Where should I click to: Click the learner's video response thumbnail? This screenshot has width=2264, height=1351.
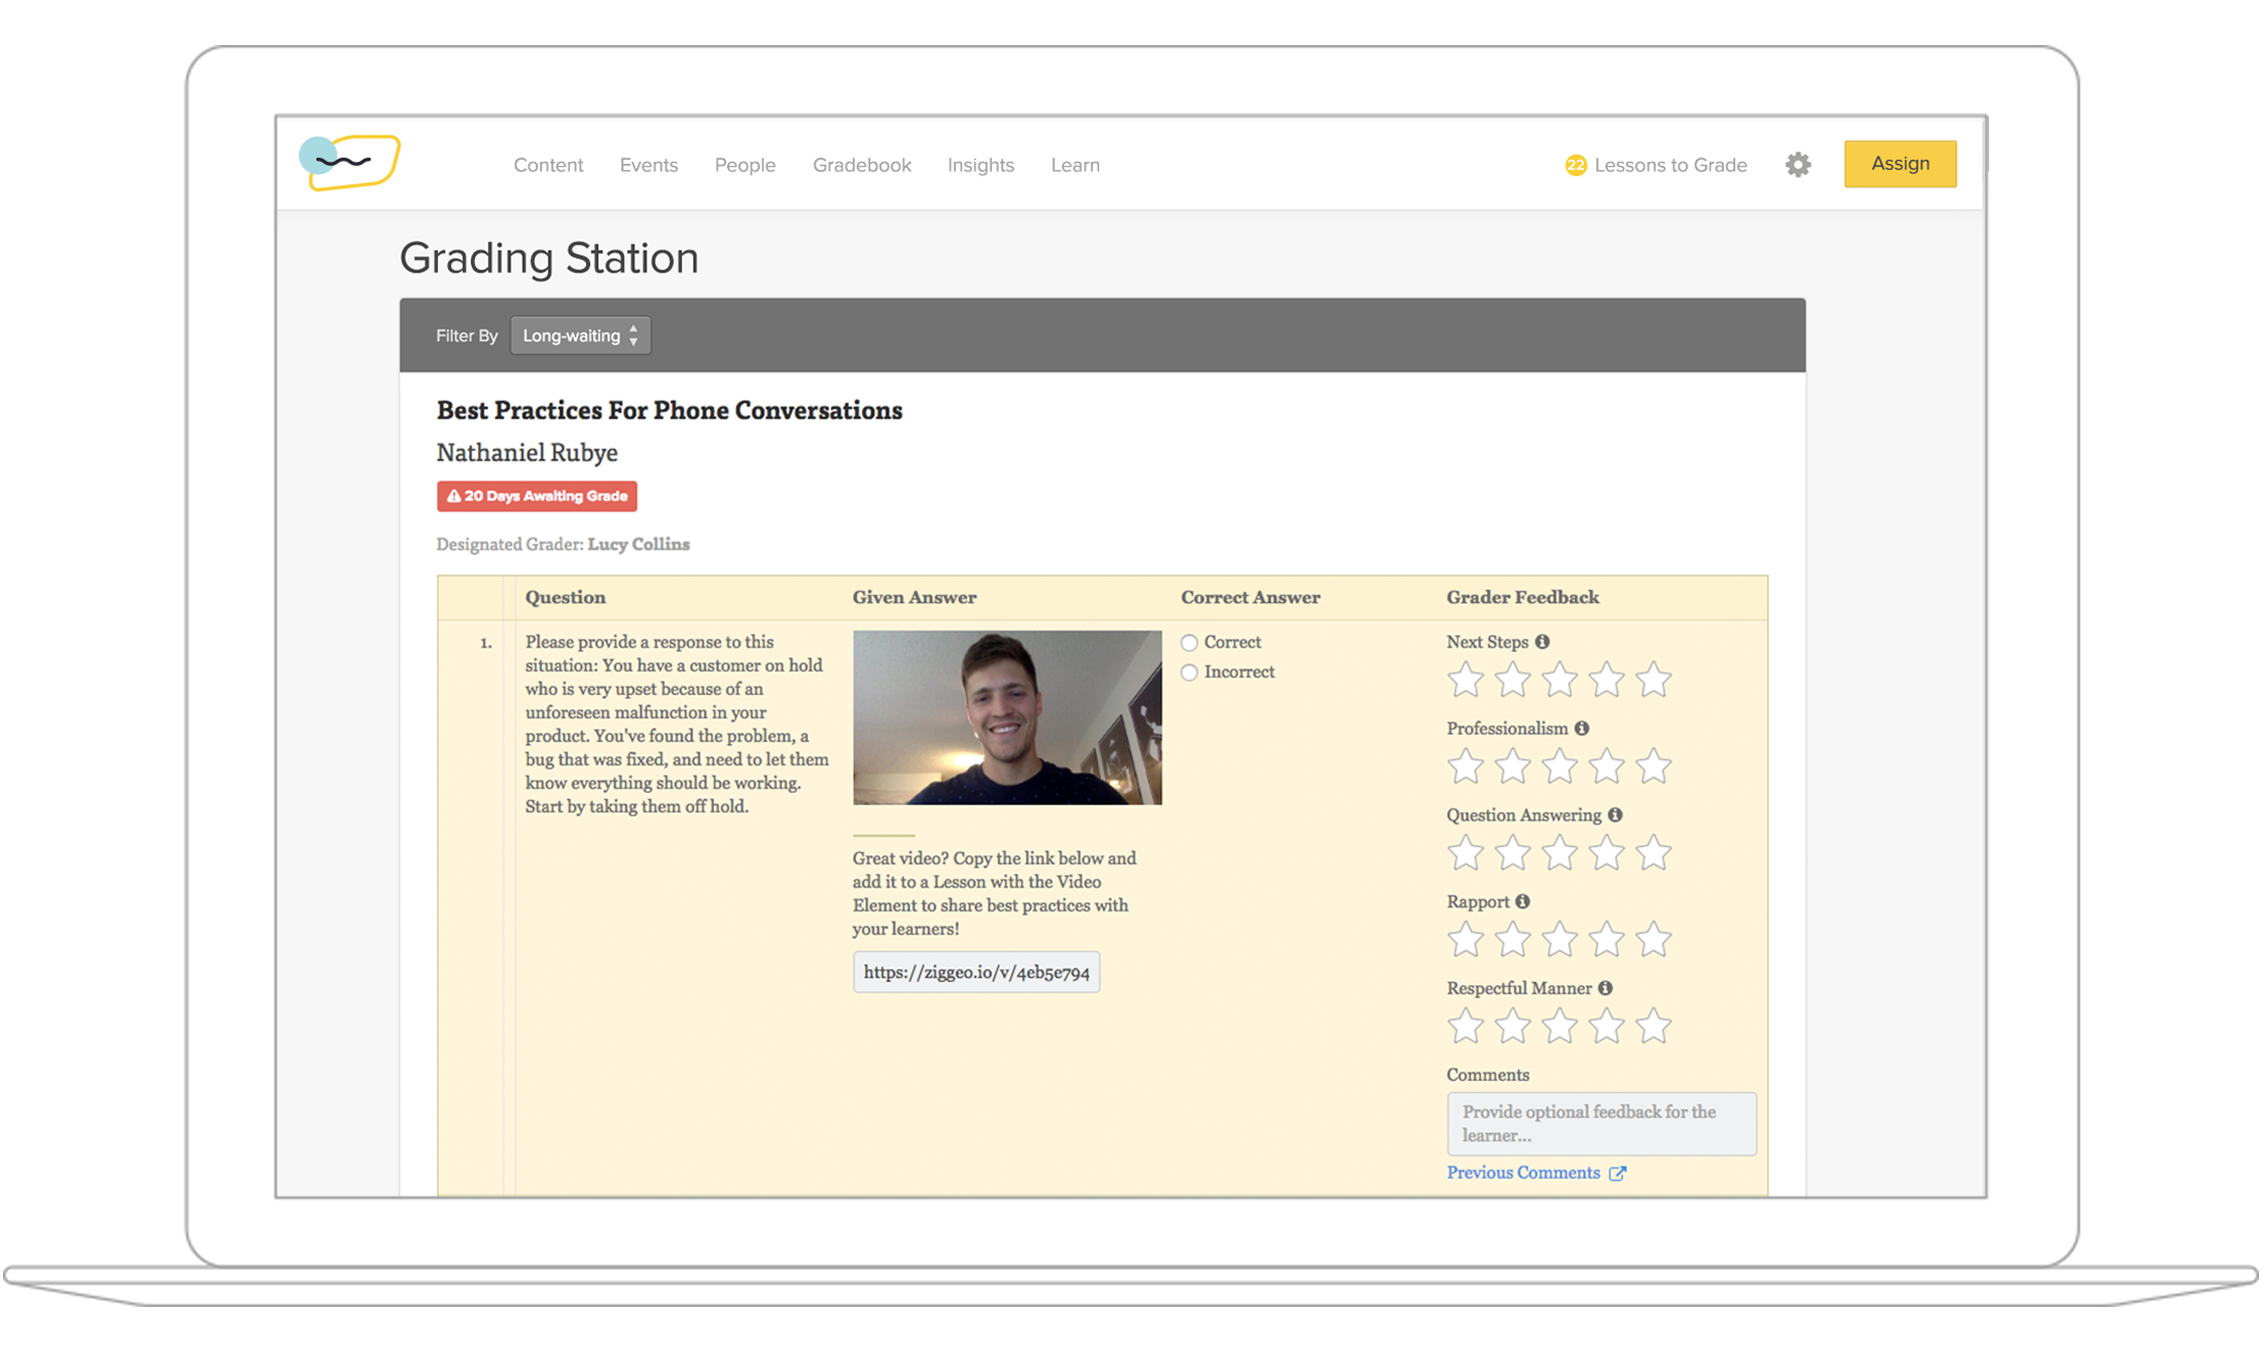pos(1007,717)
